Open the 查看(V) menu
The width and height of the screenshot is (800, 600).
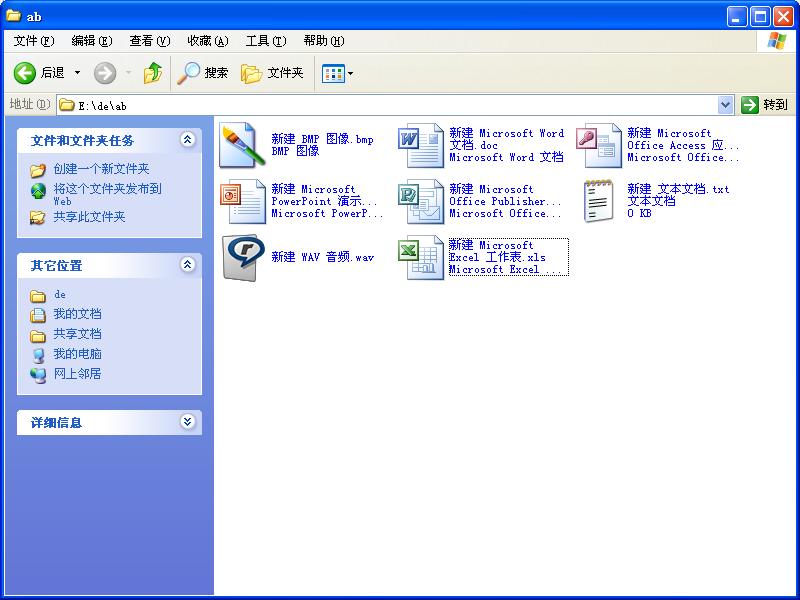[x=149, y=41]
